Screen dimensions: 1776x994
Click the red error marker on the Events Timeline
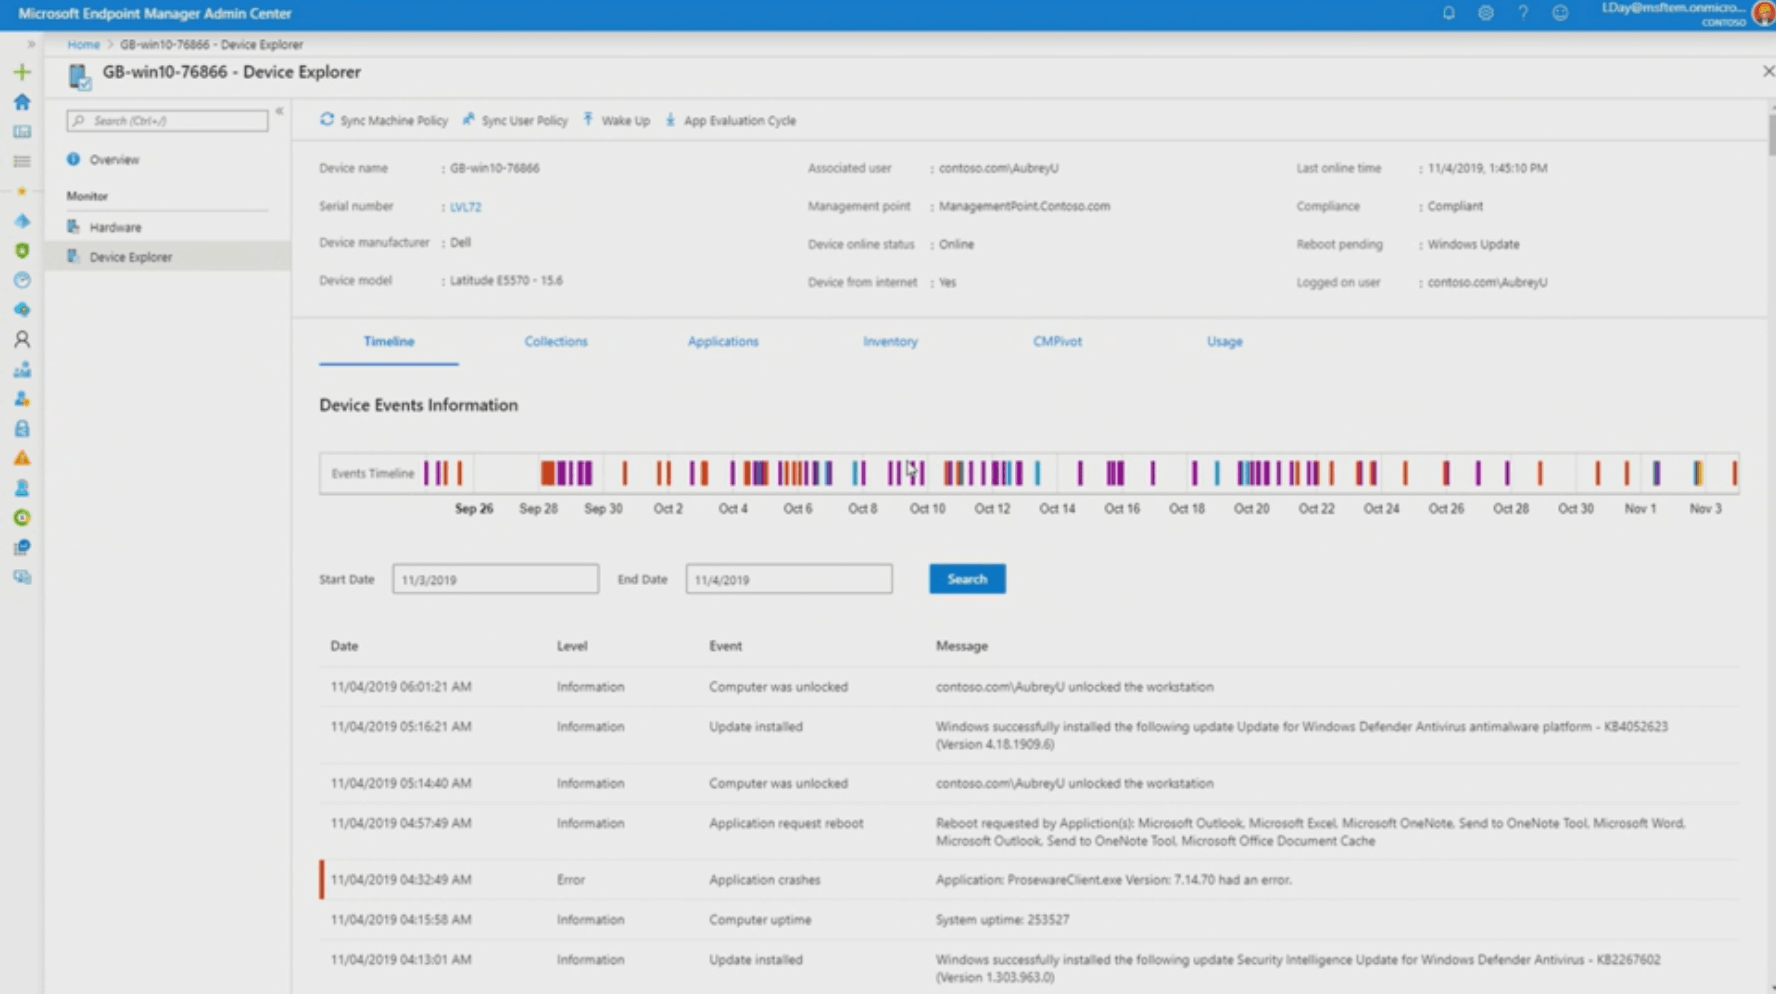545,470
